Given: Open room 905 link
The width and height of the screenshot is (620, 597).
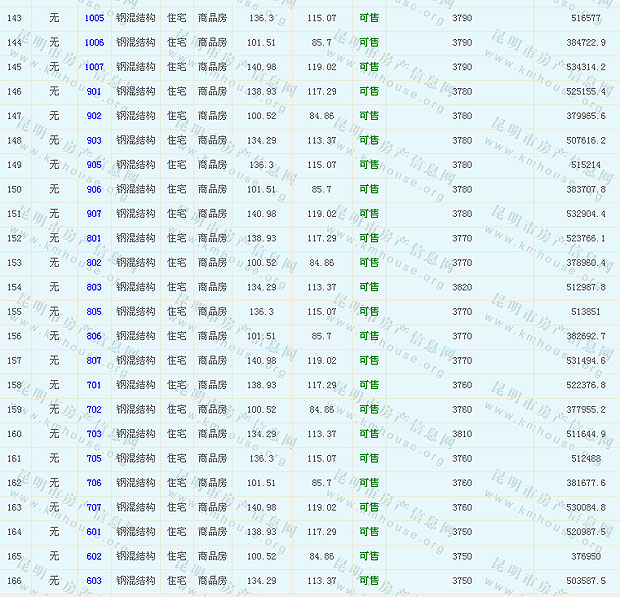Looking at the screenshot, I should (x=94, y=165).
